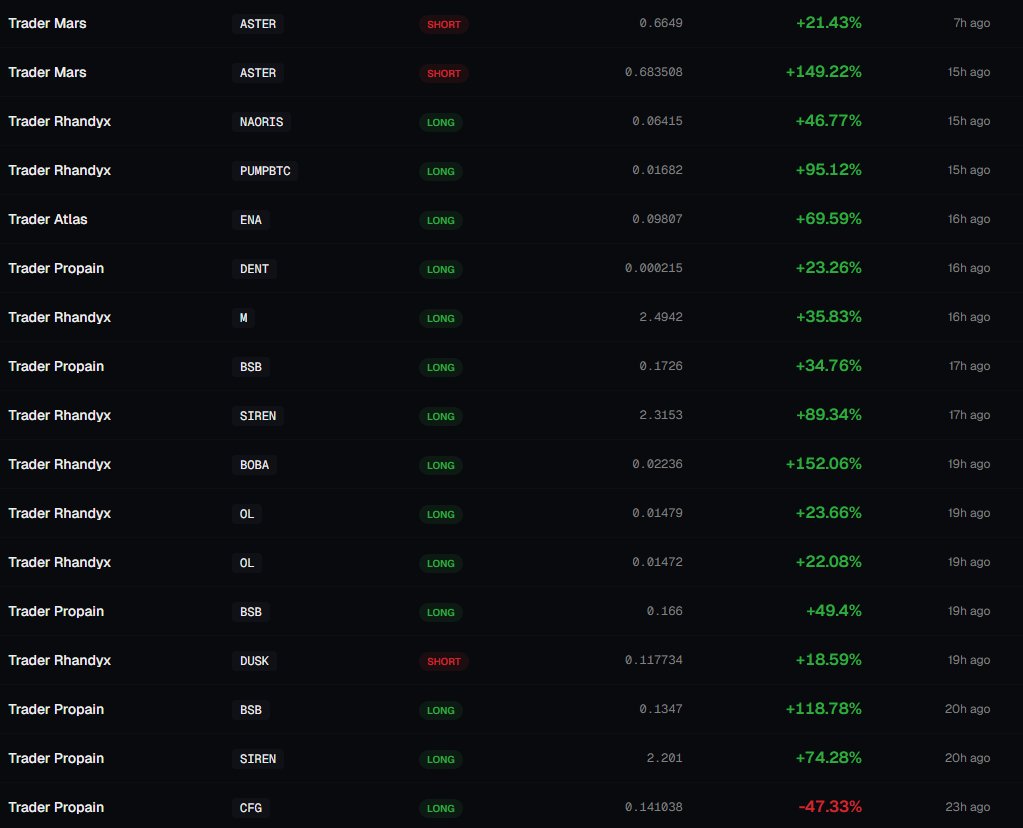Open Trader Rhandyx profile on the BOBA row

click(59, 464)
